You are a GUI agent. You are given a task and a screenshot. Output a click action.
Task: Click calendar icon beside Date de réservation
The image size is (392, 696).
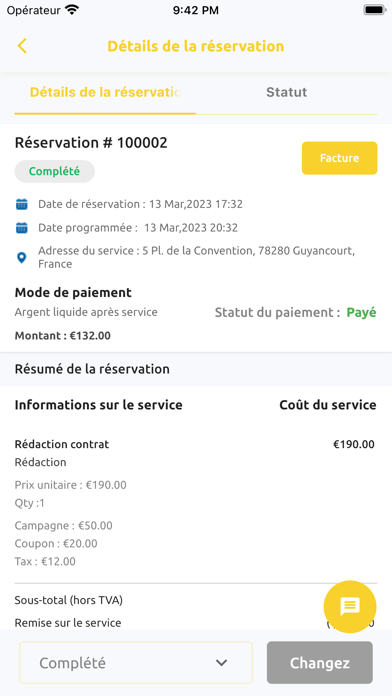(x=21, y=204)
